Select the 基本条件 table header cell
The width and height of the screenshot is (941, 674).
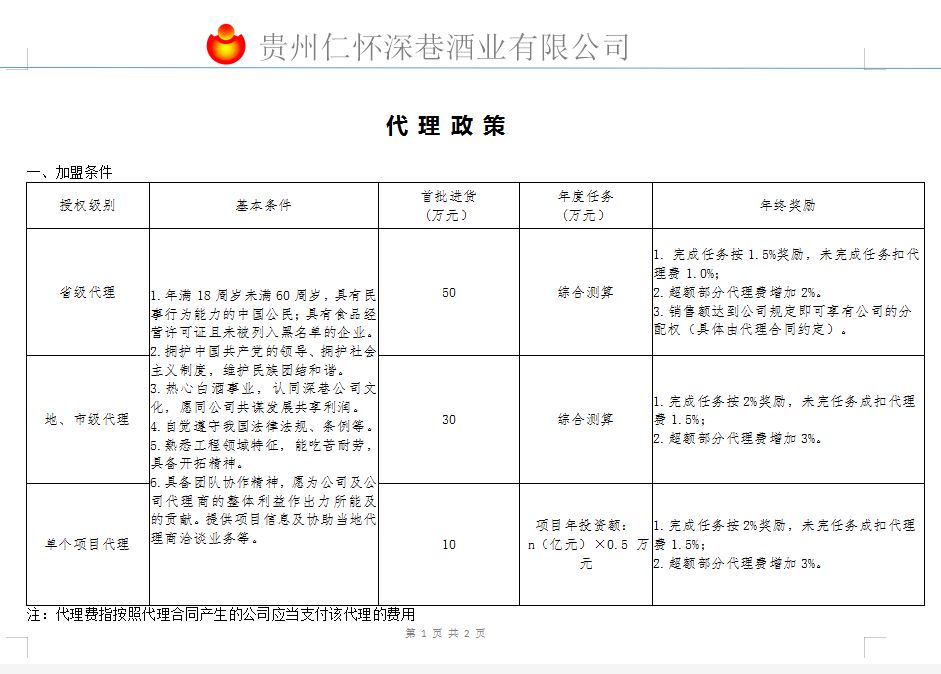click(263, 206)
